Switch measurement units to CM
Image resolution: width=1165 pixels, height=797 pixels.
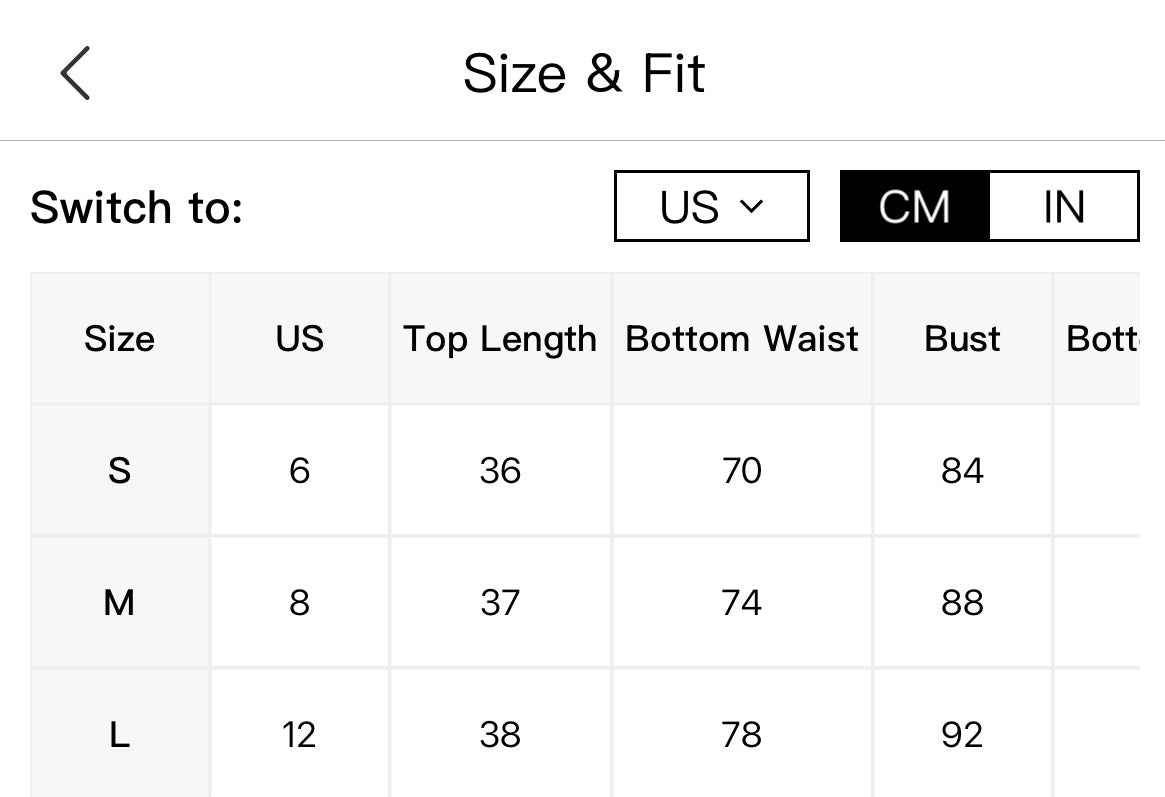(x=915, y=206)
